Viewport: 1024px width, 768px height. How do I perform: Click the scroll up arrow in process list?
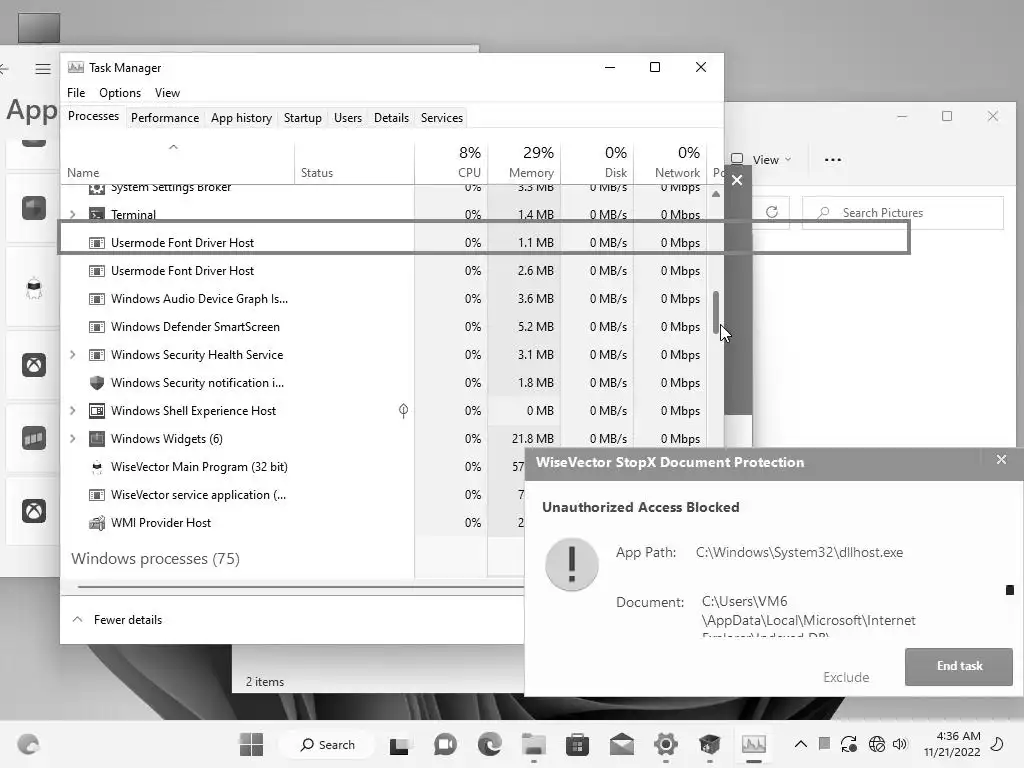tap(716, 194)
